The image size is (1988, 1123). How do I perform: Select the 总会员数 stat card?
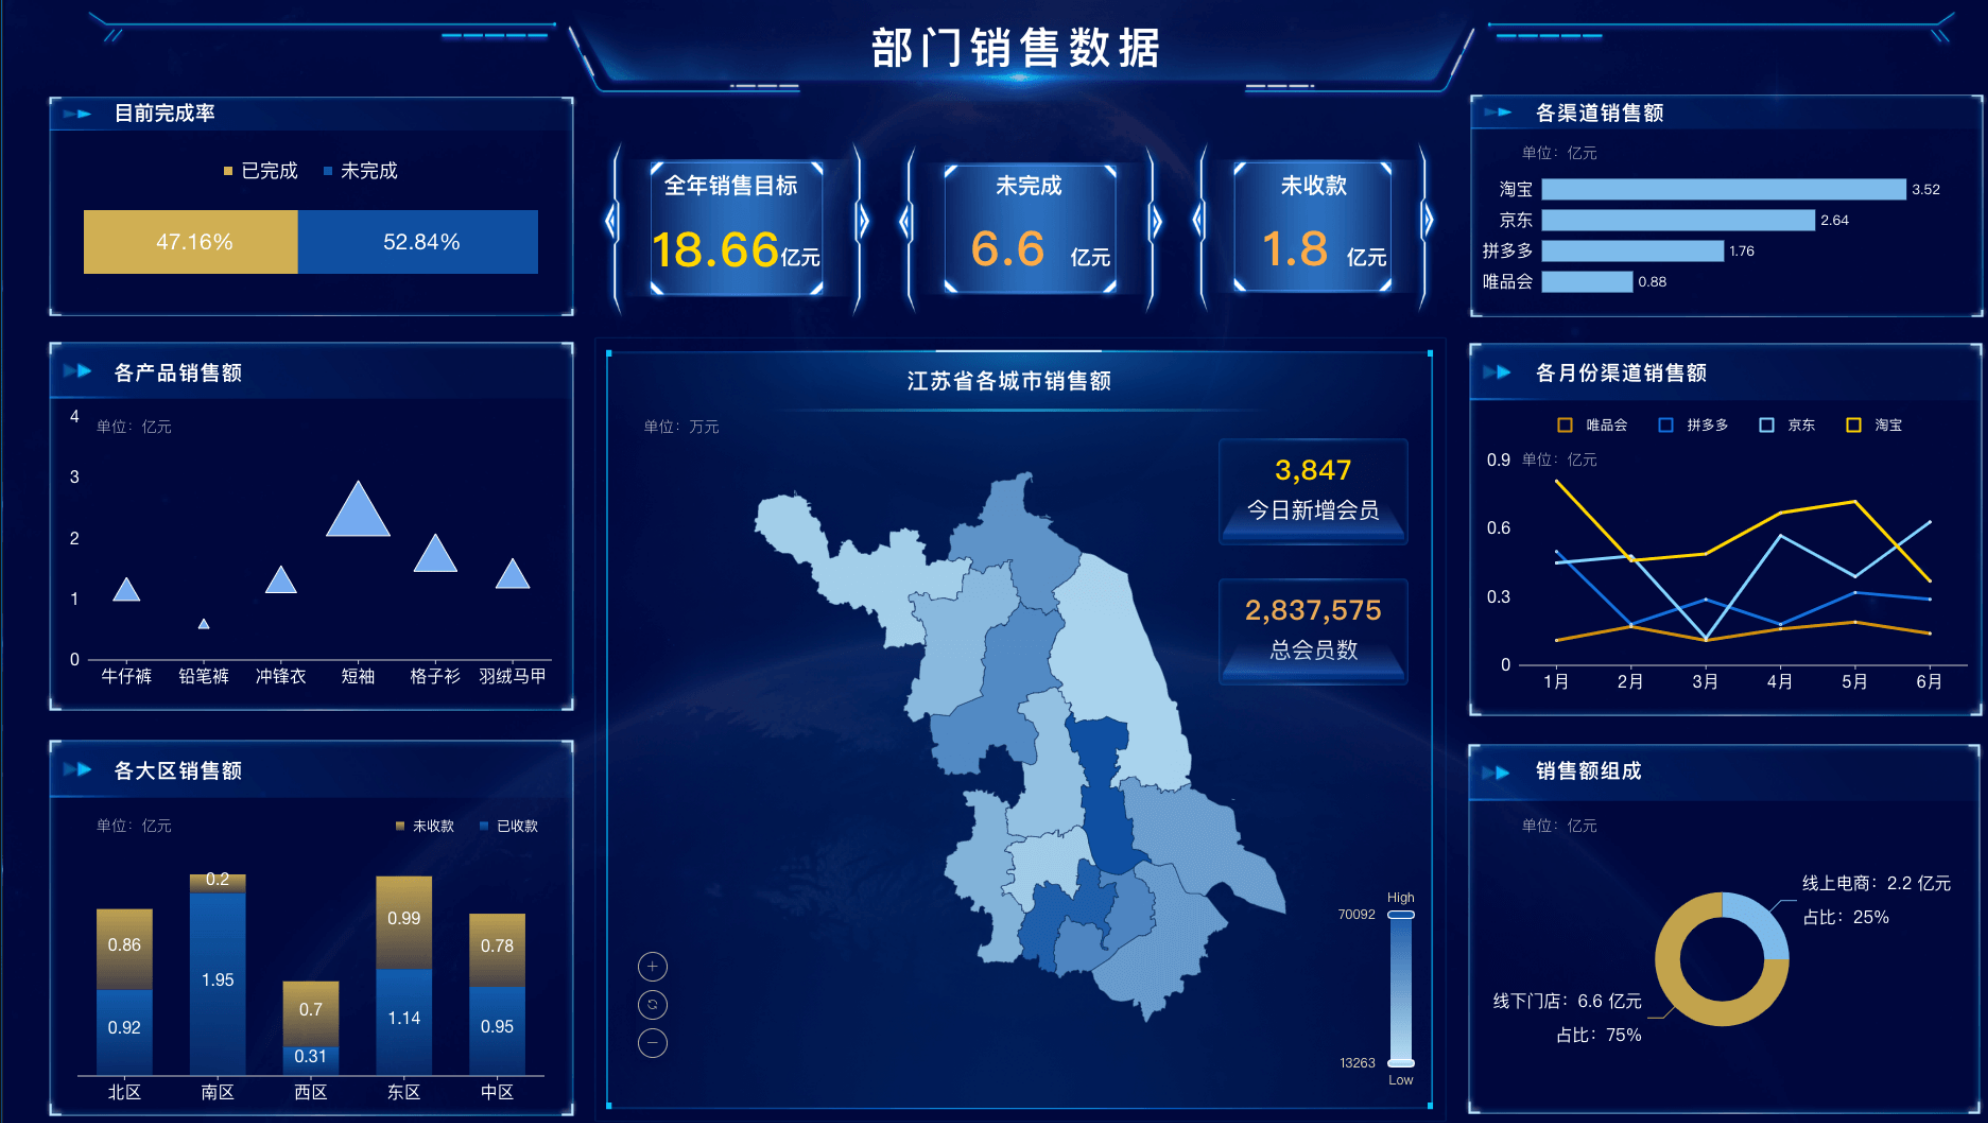[x=1312, y=630]
